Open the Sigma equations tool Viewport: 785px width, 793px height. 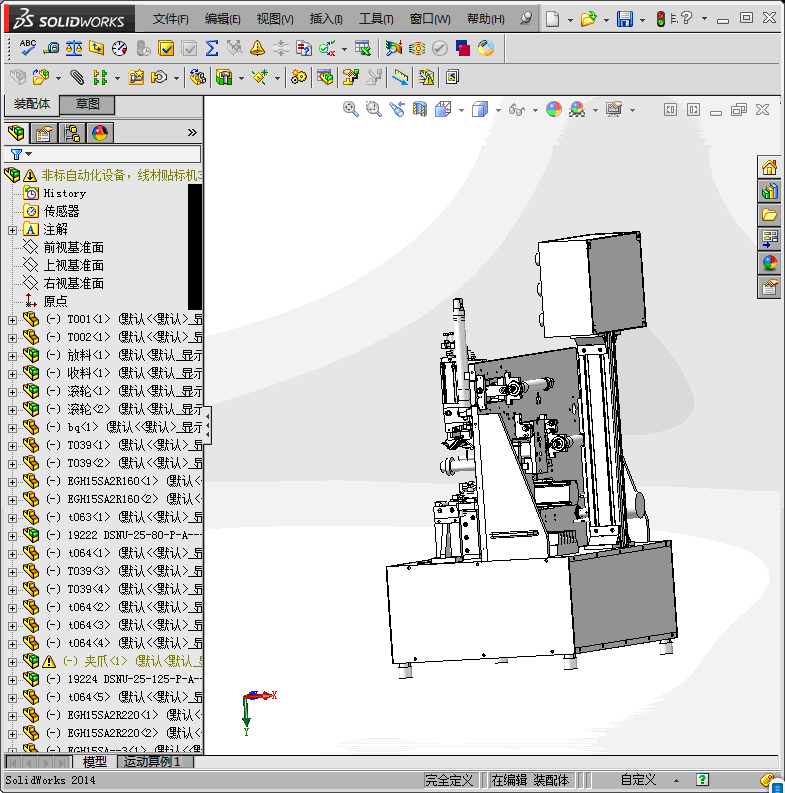[212, 48]
